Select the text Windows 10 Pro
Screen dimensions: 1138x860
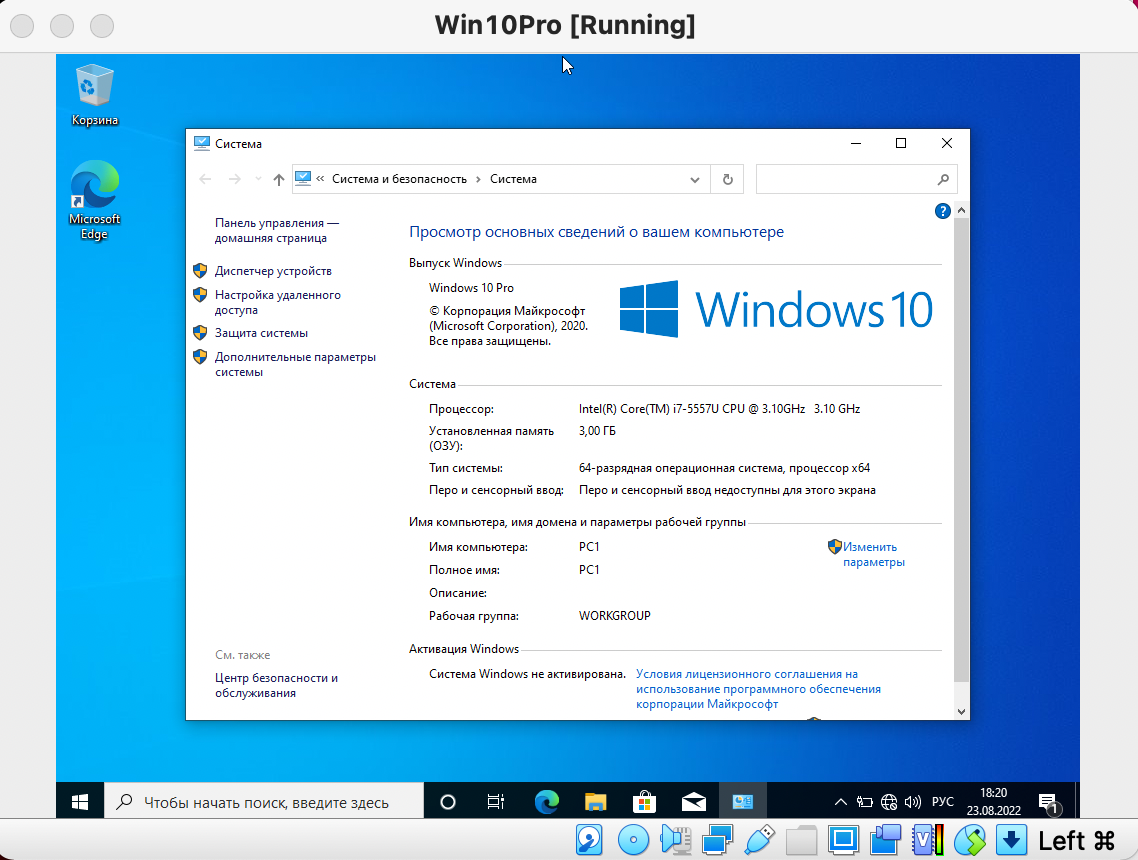471,288
